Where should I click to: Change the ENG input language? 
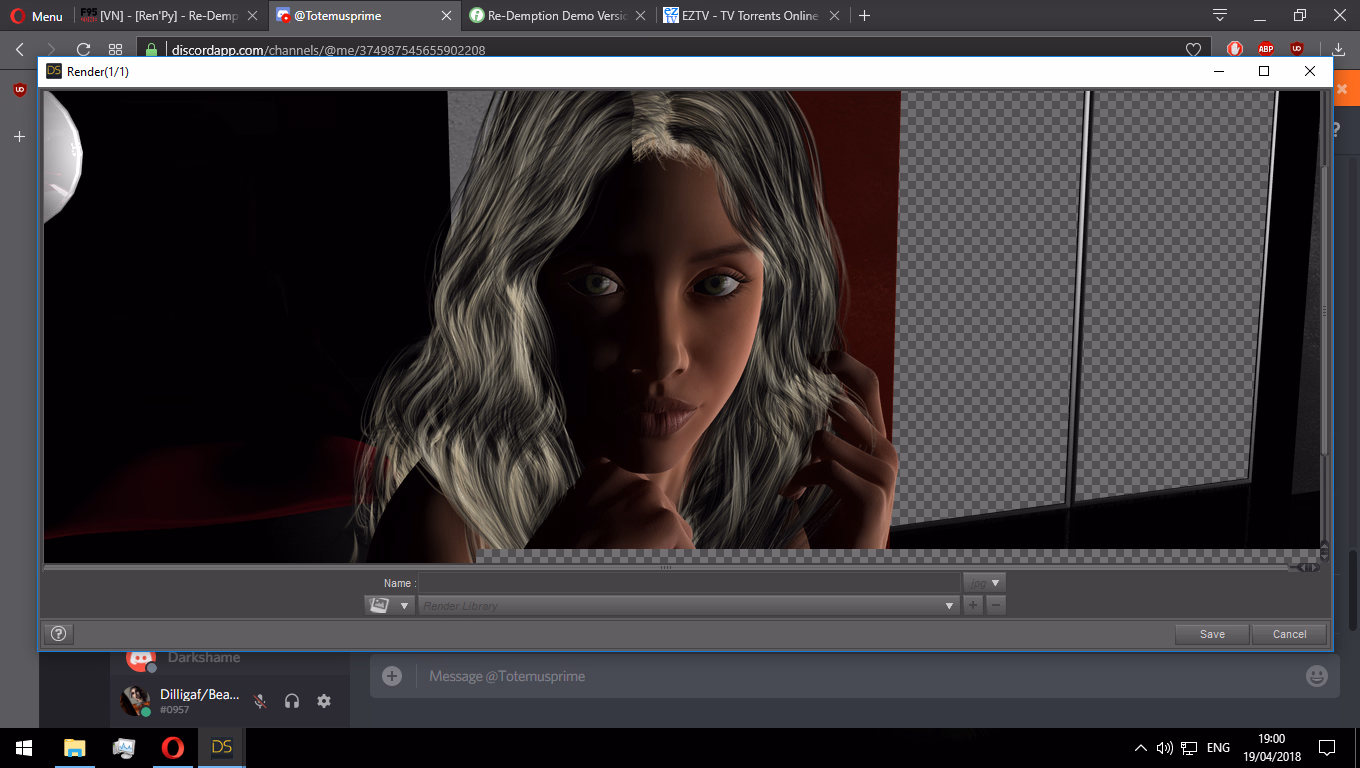[x=1218, y=748]
